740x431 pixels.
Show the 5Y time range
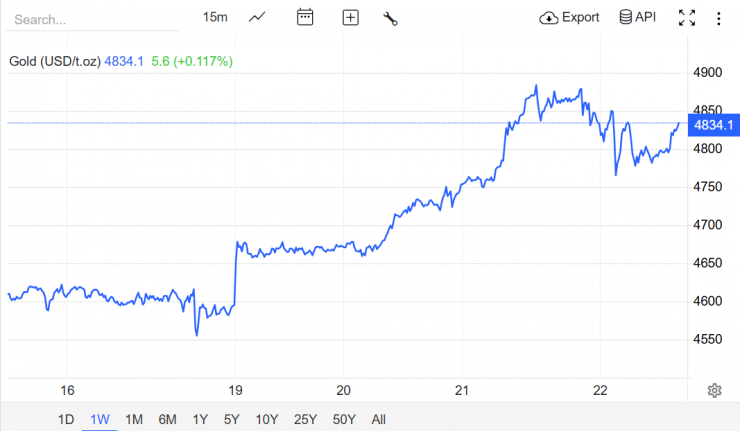click(x=232, y=419)
